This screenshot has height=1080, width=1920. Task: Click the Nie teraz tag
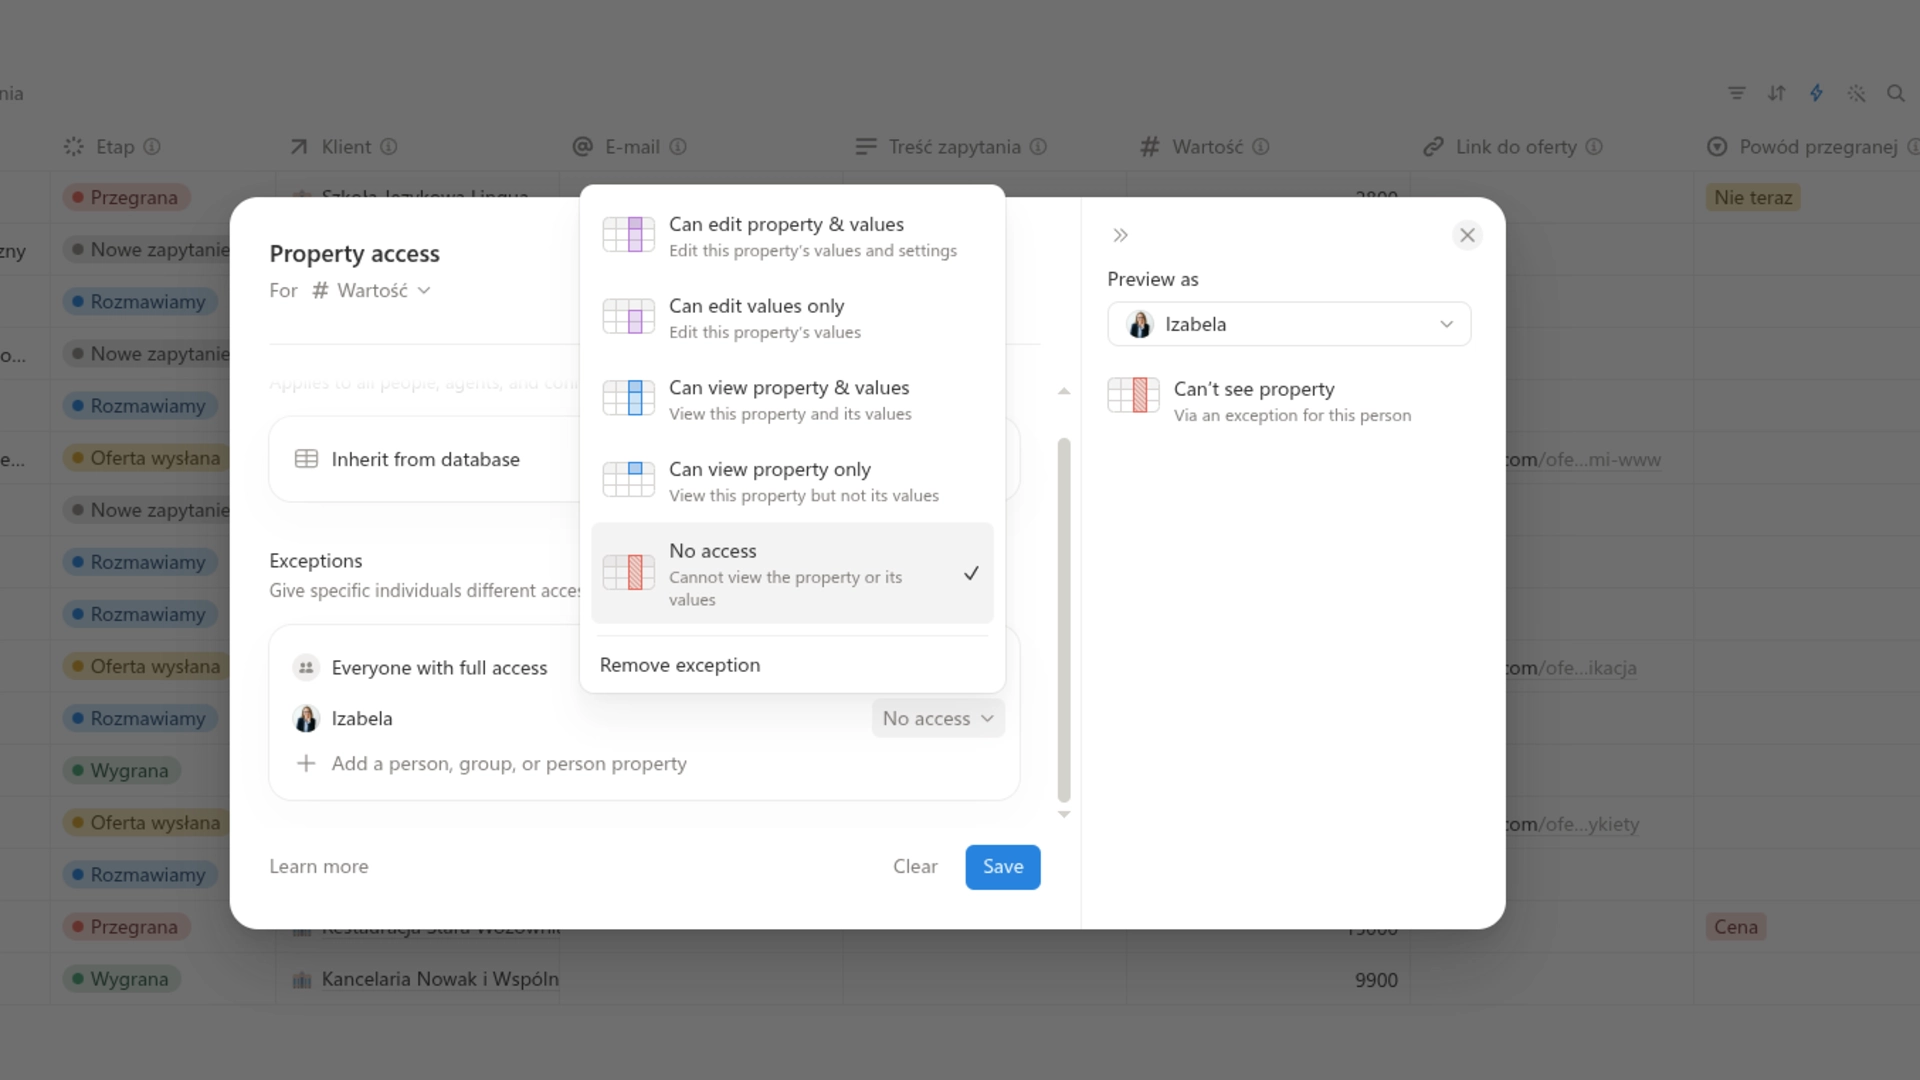tap(1752, 197)
